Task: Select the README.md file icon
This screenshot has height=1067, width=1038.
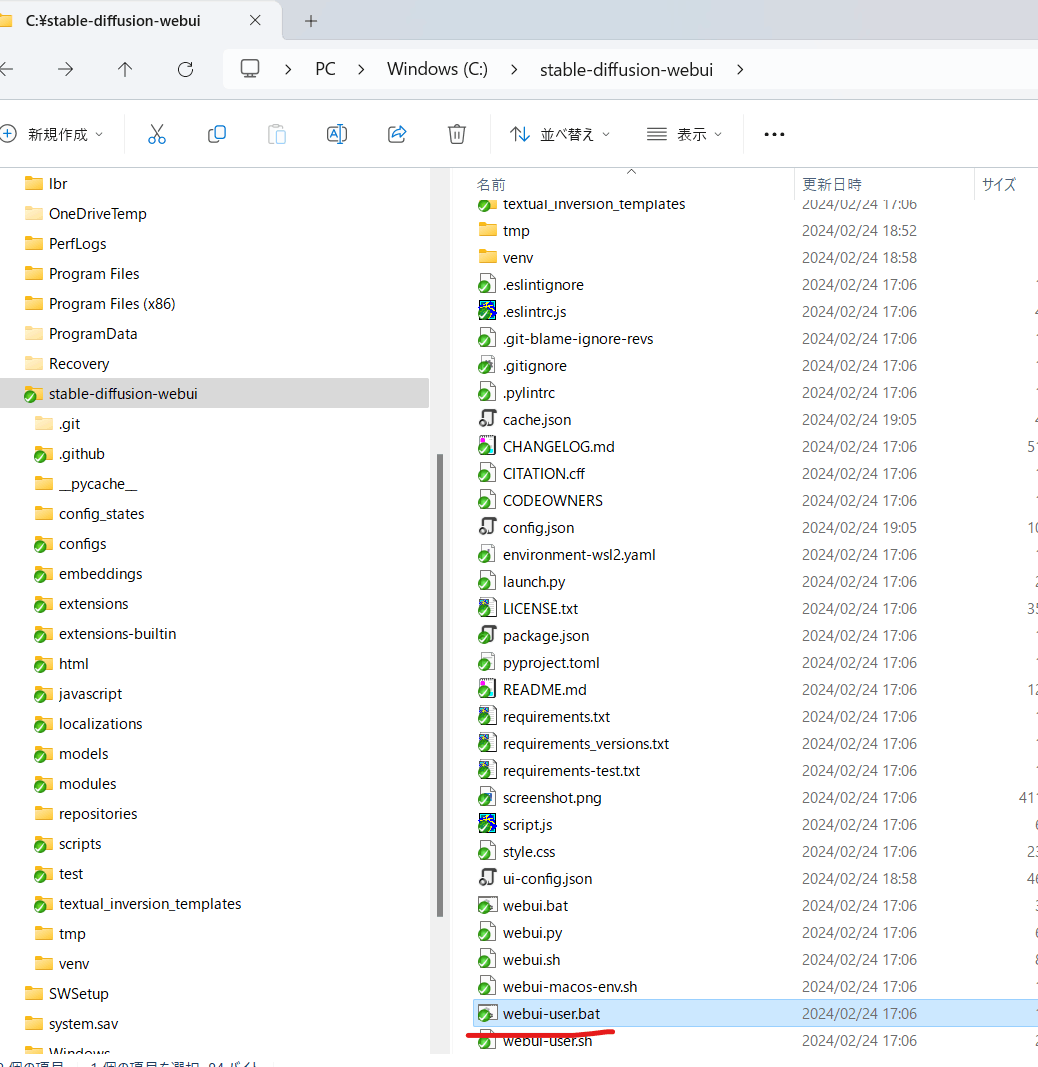Action: coord(487,689)
